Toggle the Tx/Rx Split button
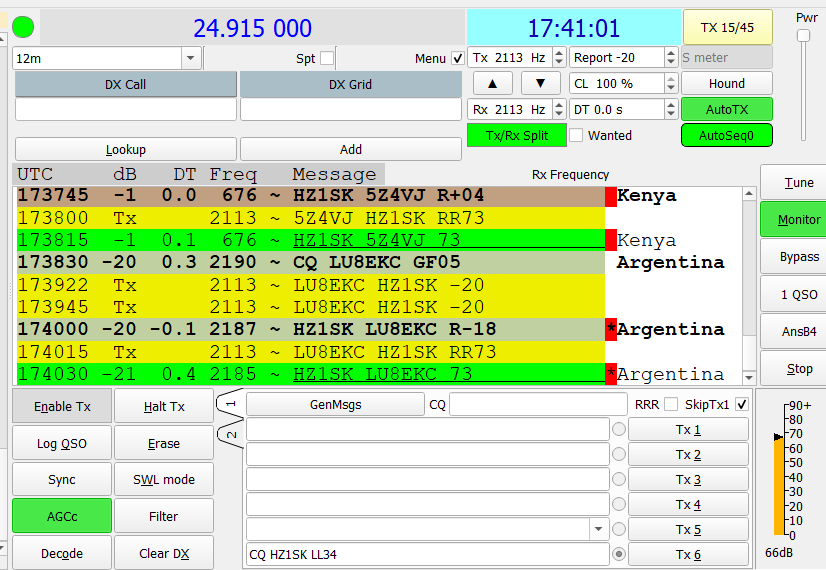Image resolution: width=826 pixels, height=570 pixels. tap(517, 135)
